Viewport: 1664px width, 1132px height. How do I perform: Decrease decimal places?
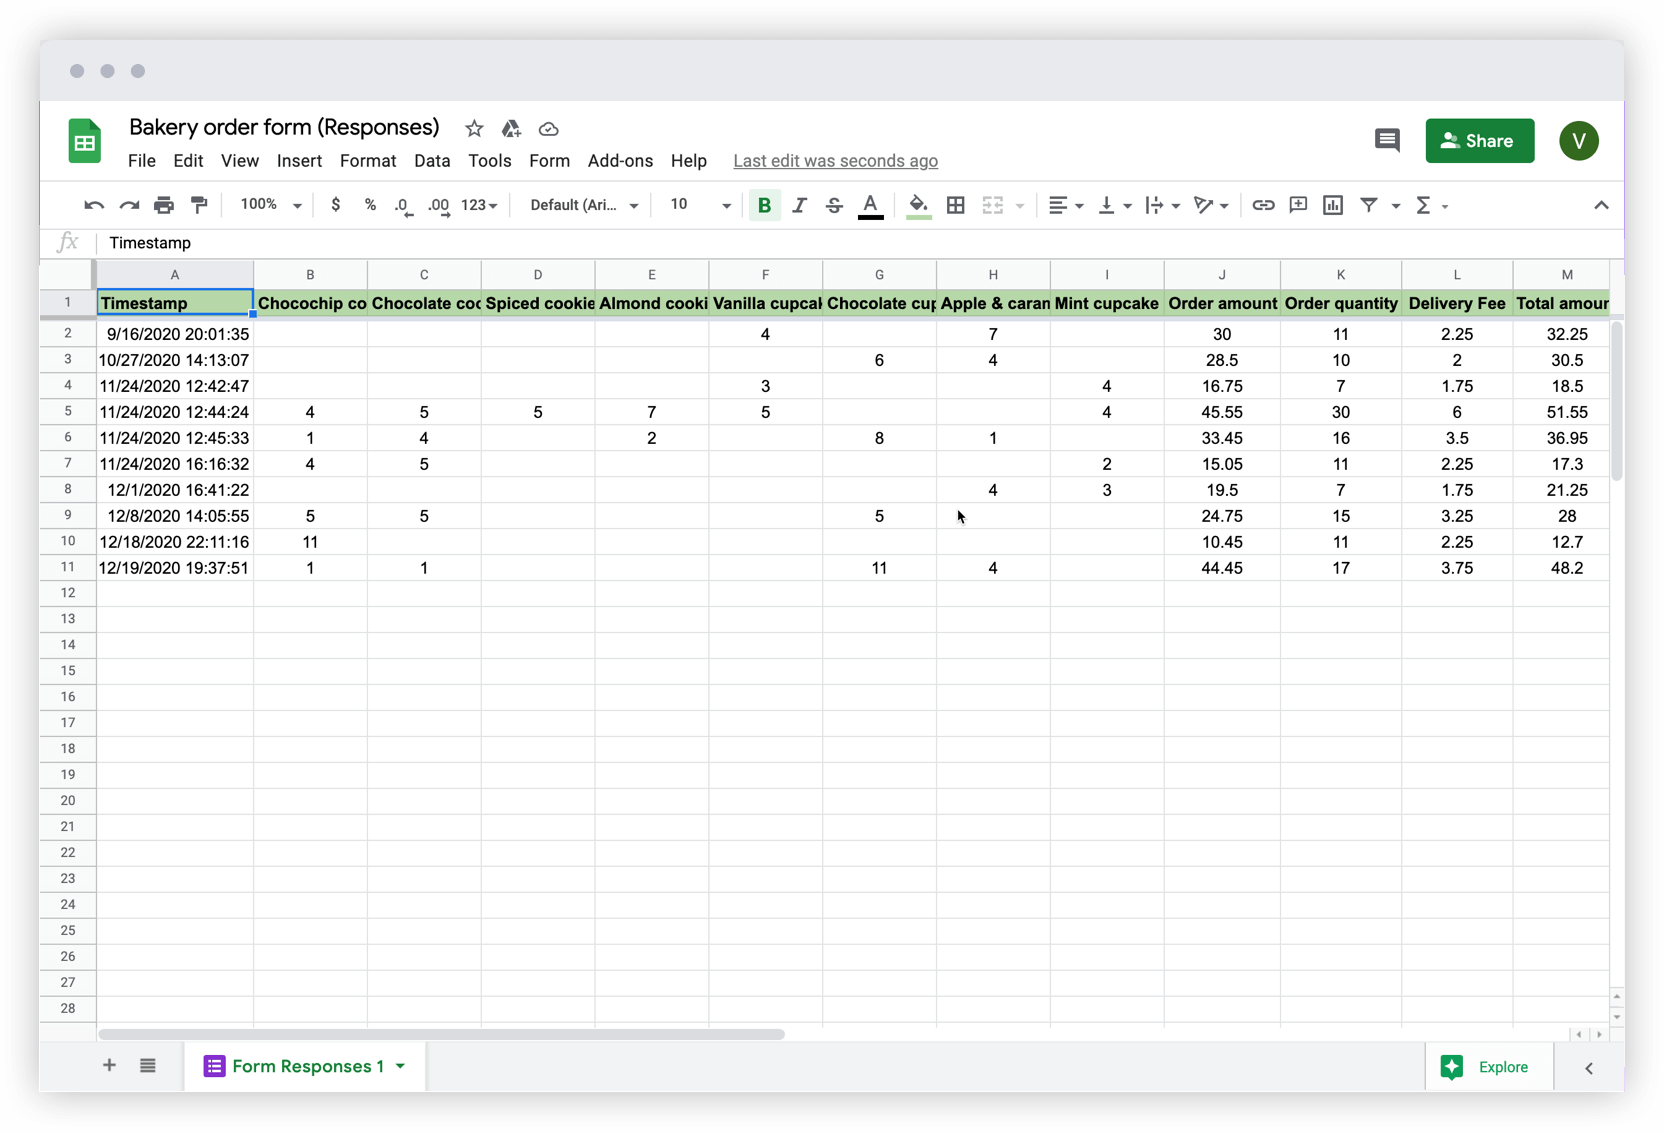tap(403, 205)
